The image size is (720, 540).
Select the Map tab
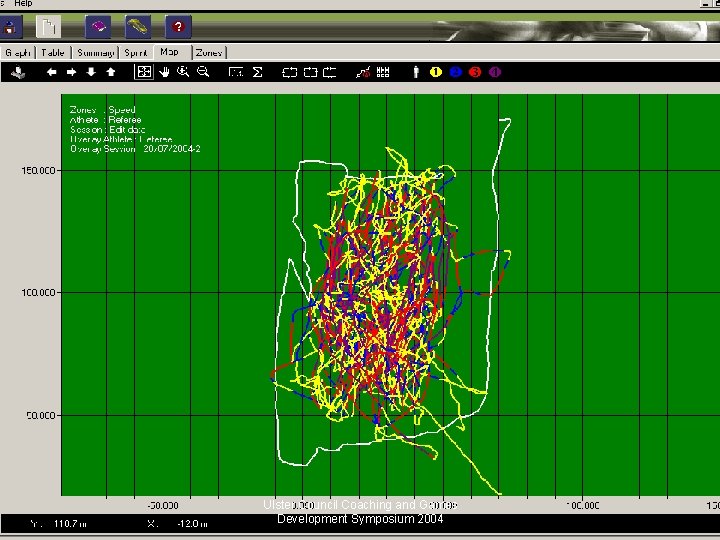tap(170, 52)
